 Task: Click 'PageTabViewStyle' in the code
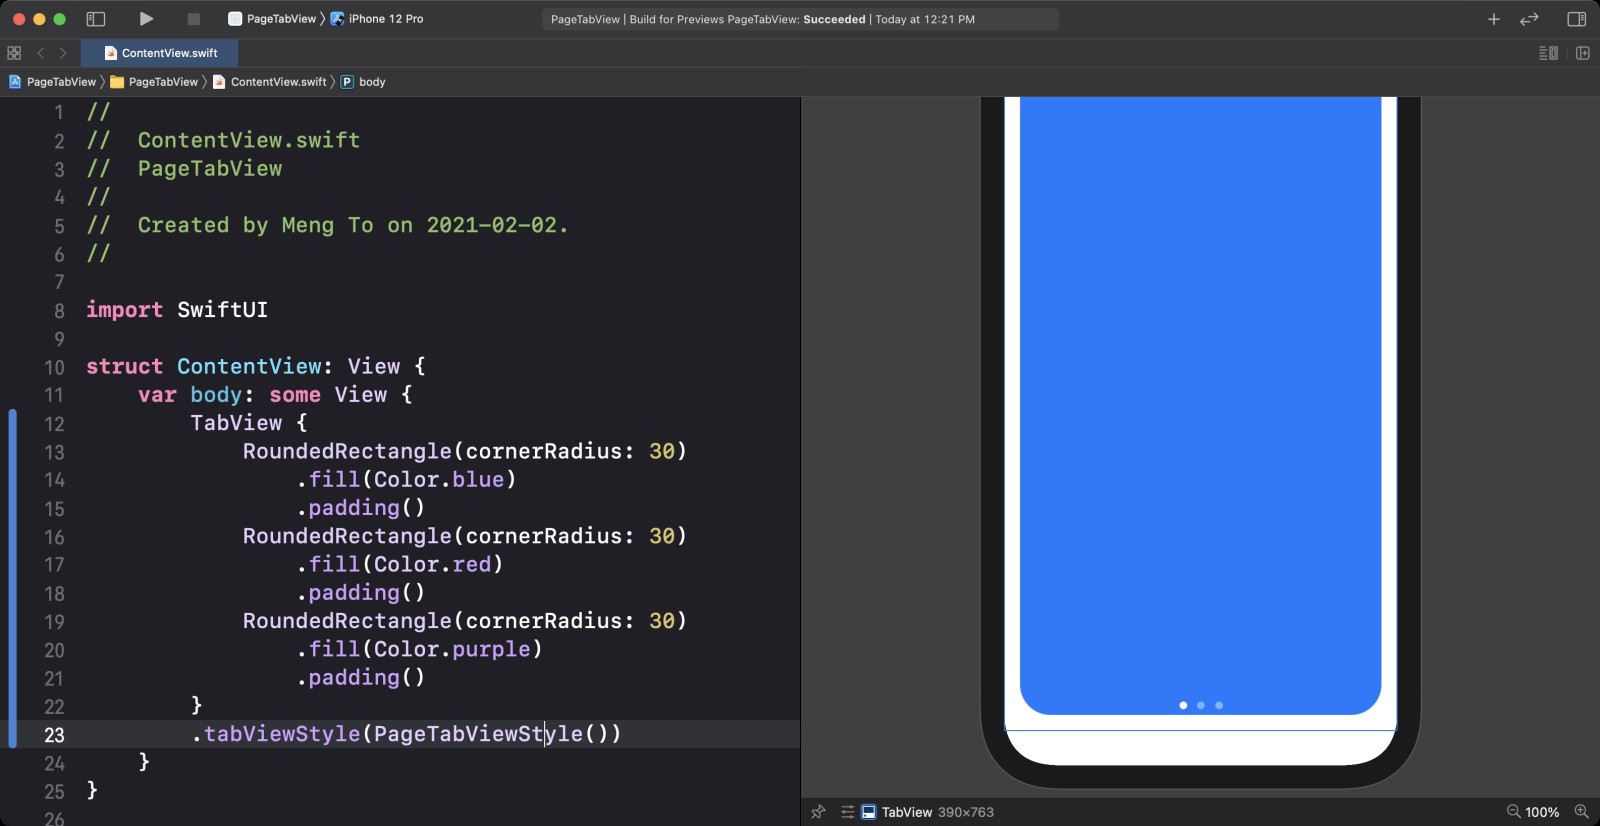point(478,734)
